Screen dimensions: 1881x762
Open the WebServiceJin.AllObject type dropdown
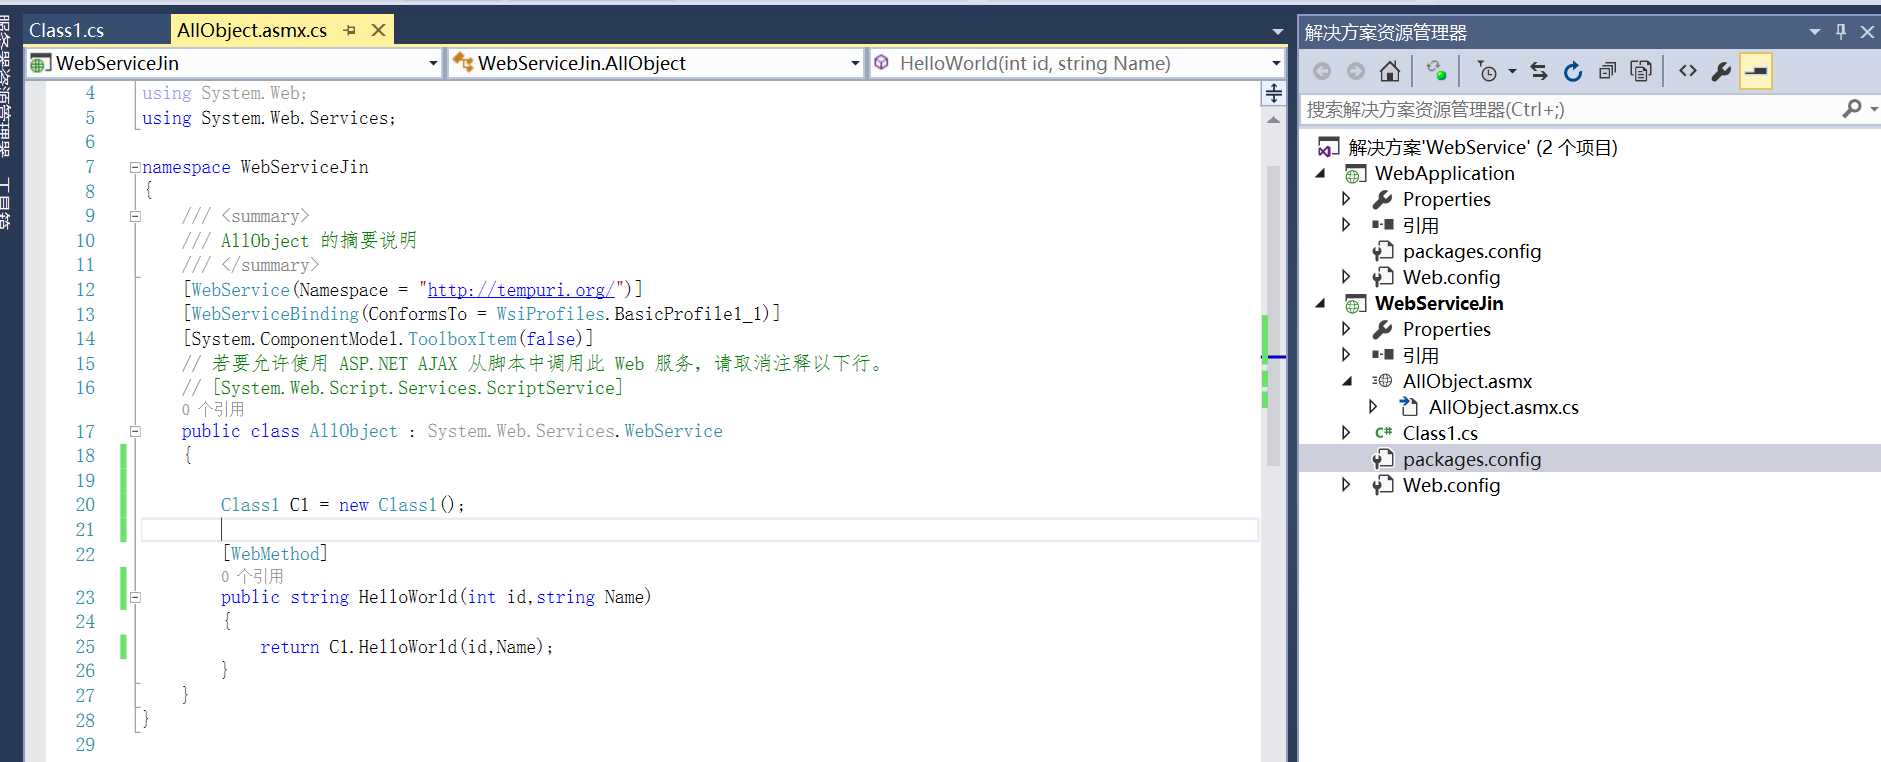855,63
